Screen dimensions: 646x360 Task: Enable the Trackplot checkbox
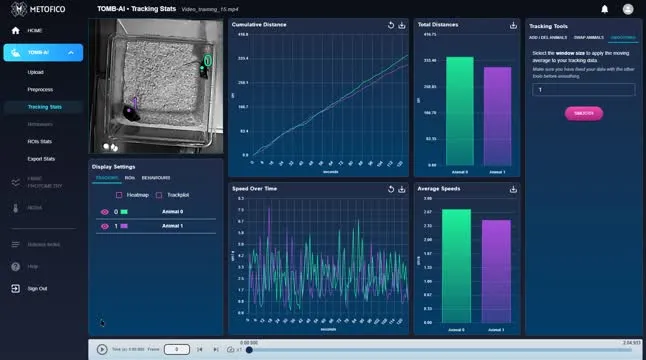(159, 195)
